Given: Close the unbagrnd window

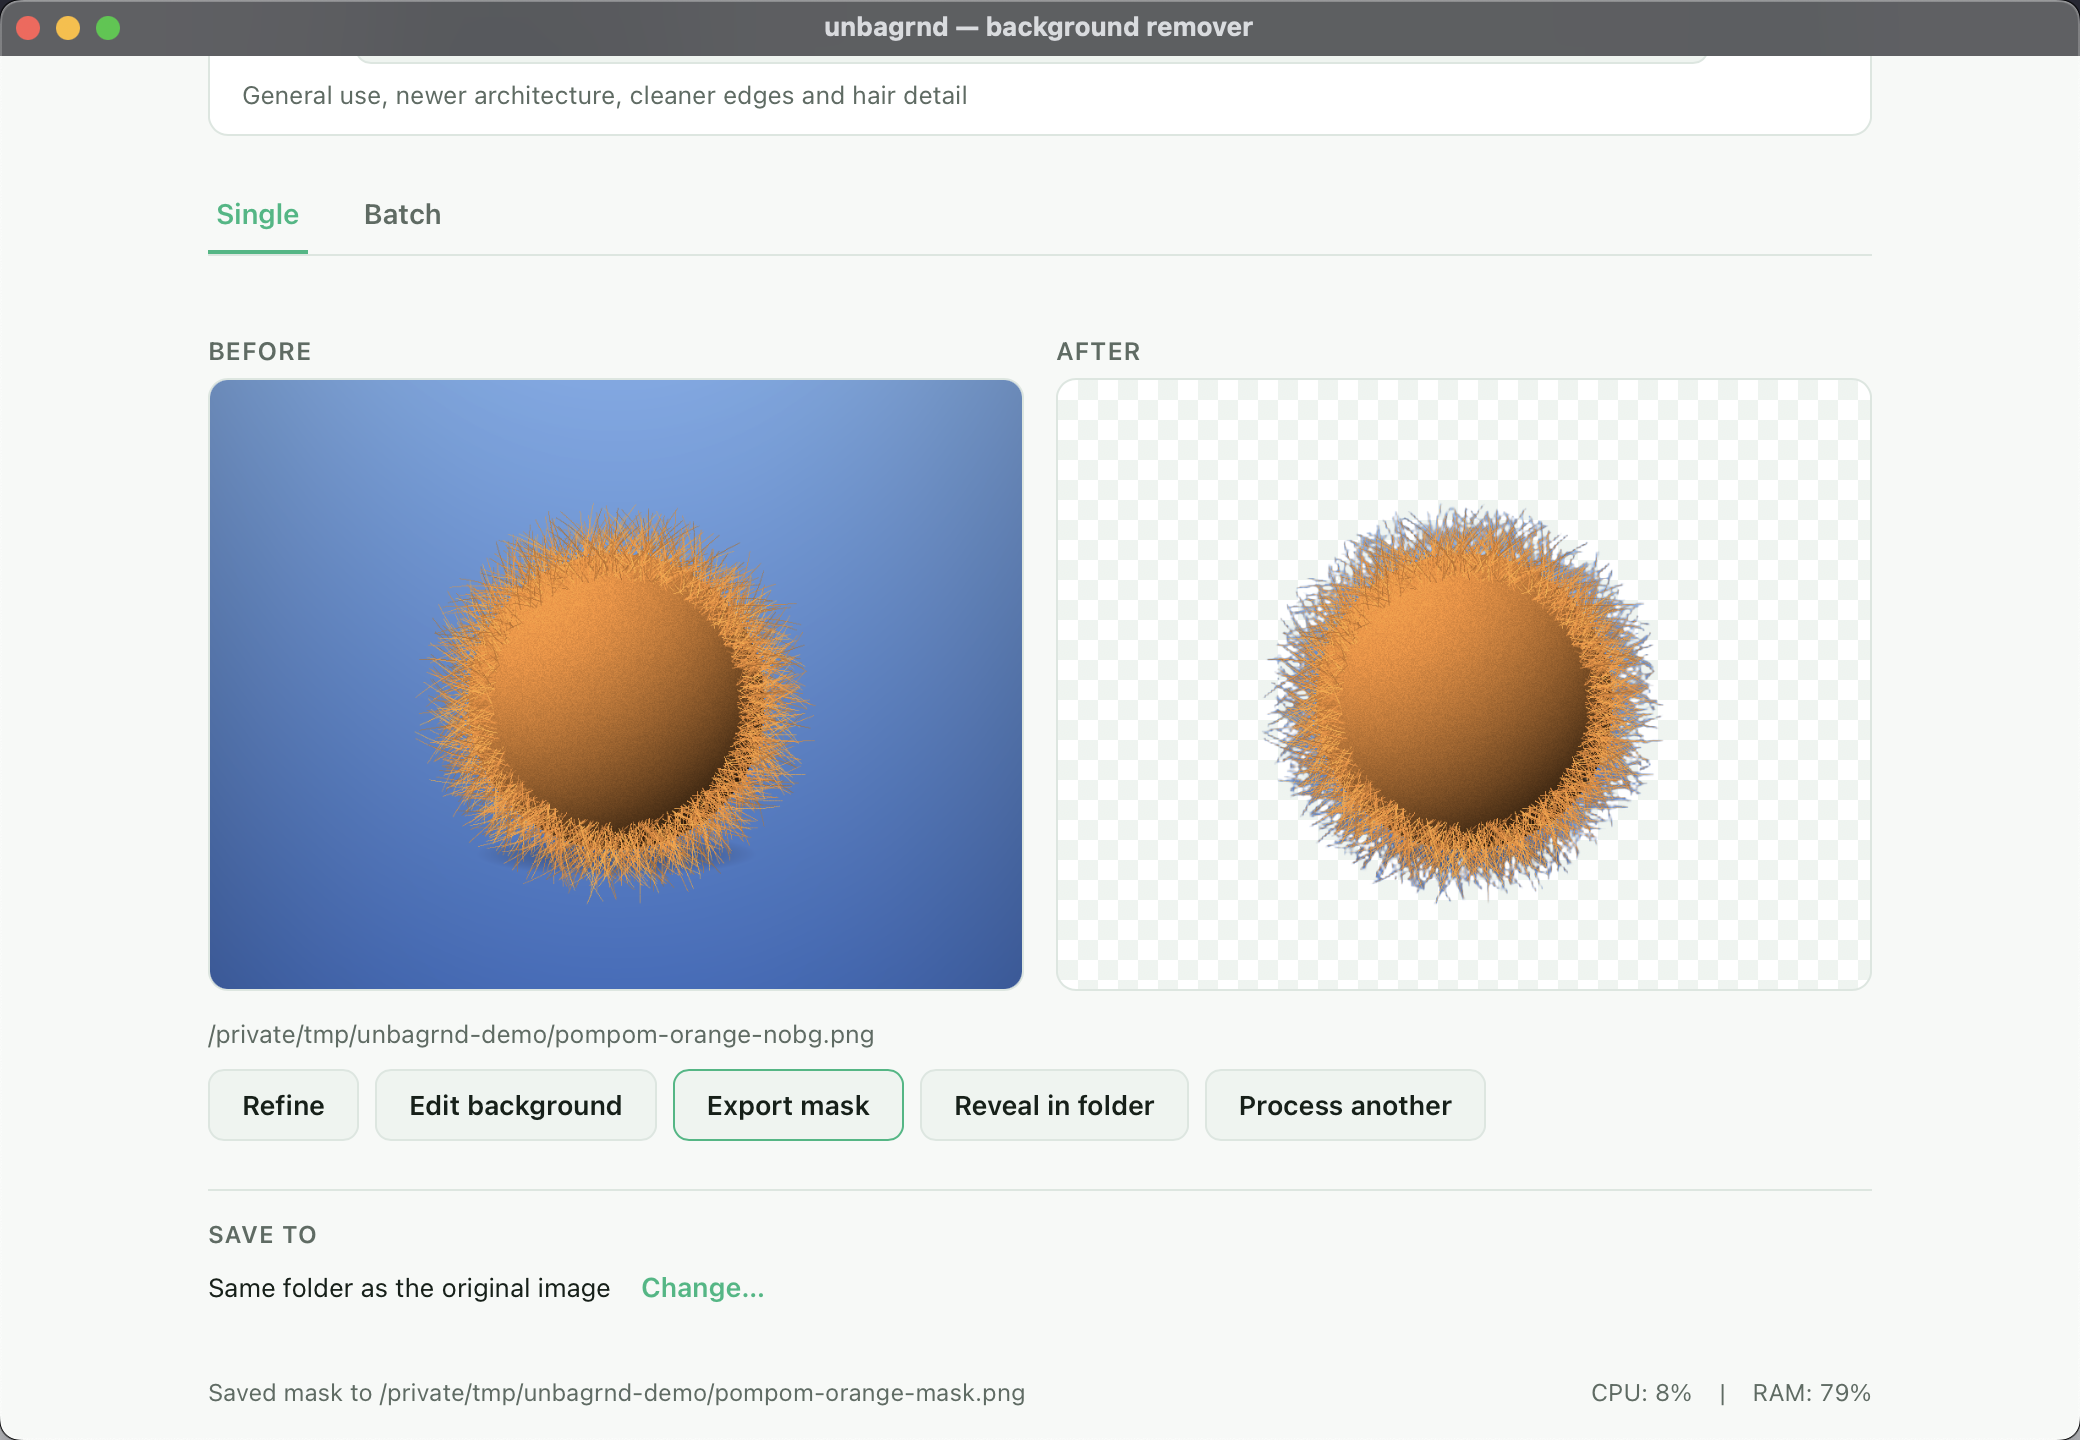Looking at the screenshot, I should pyautogui.click(x=28, y=28).
